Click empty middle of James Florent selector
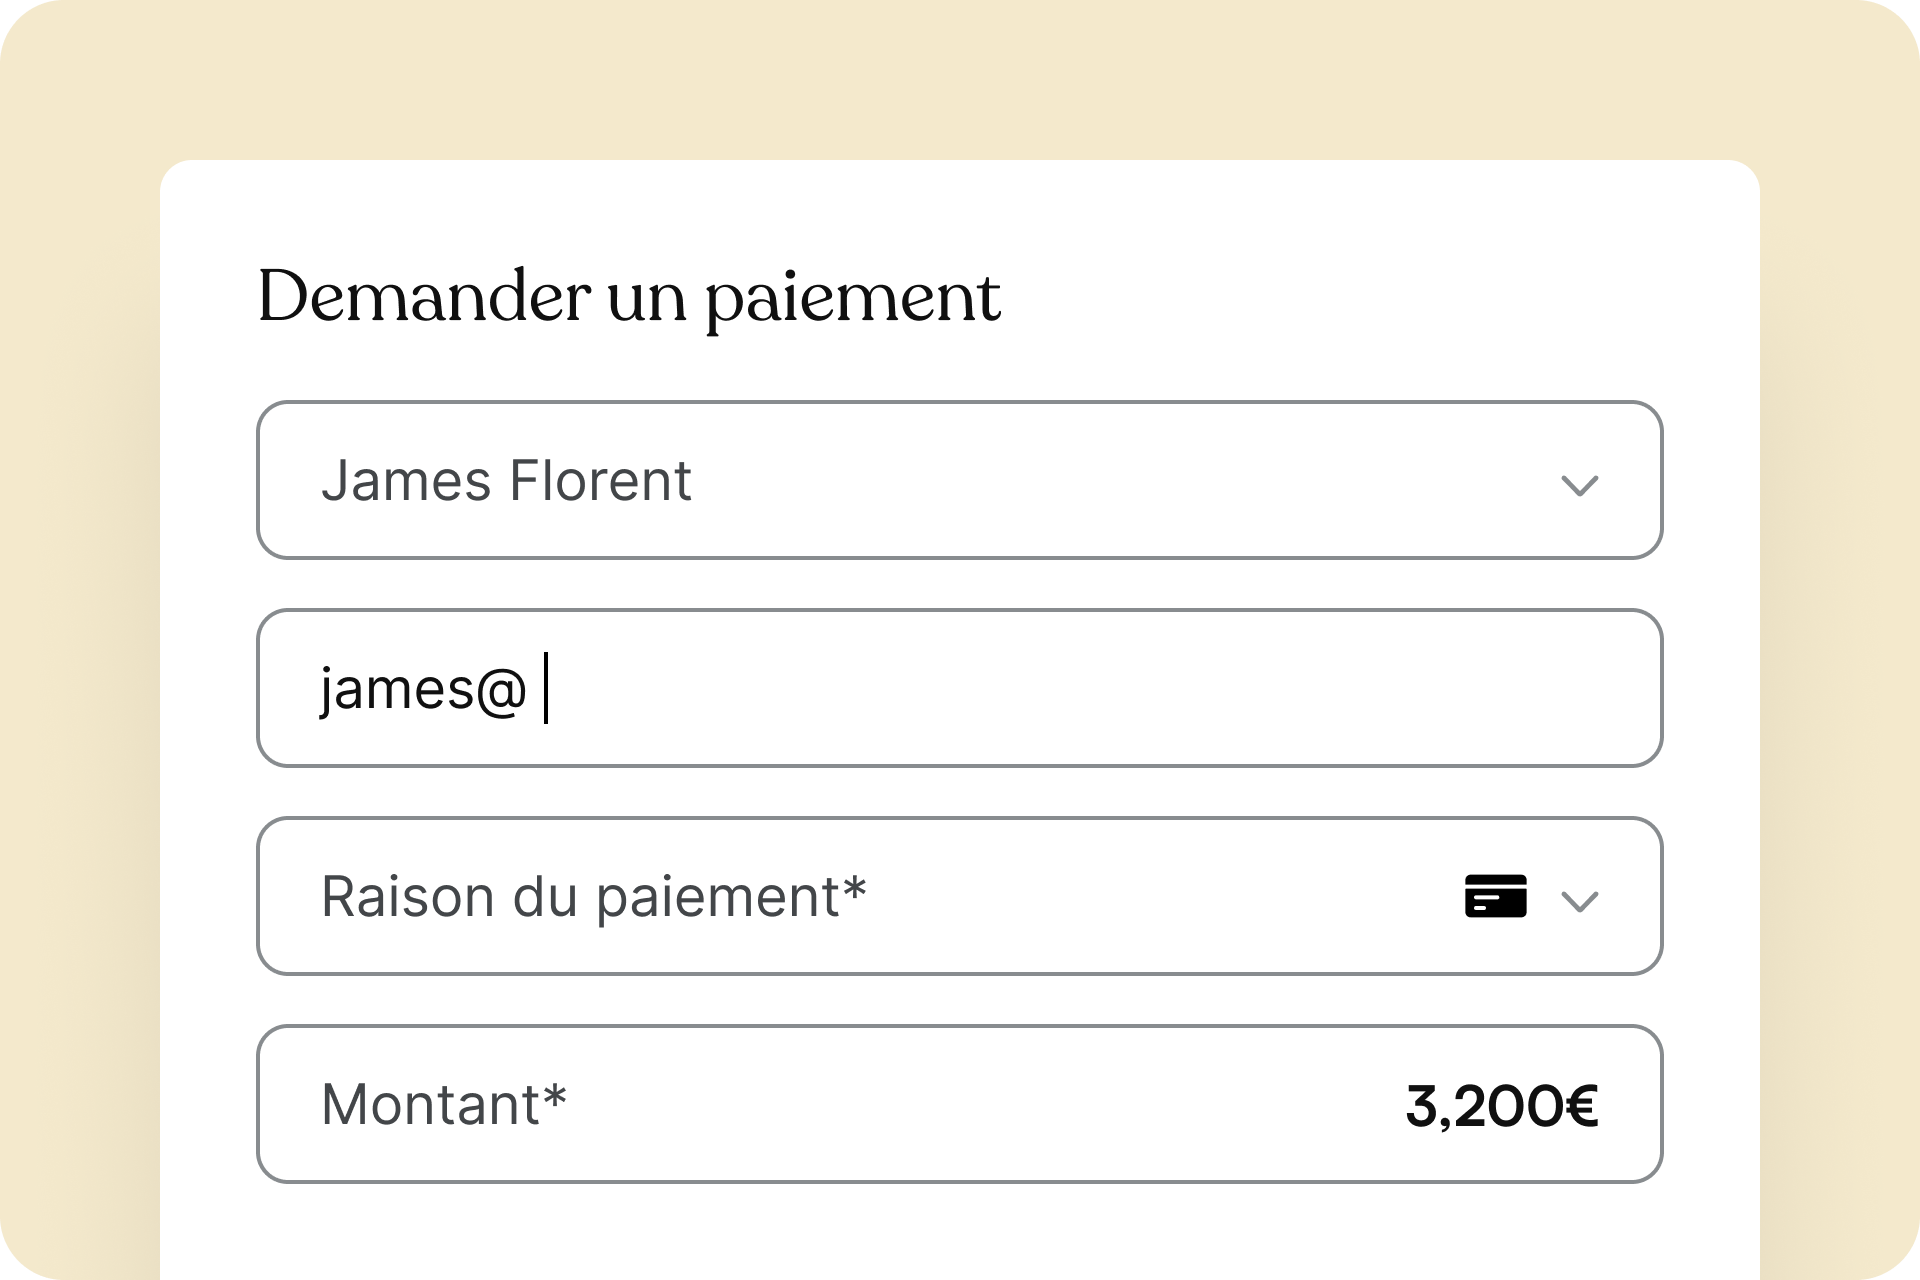 pos(1120,480)
